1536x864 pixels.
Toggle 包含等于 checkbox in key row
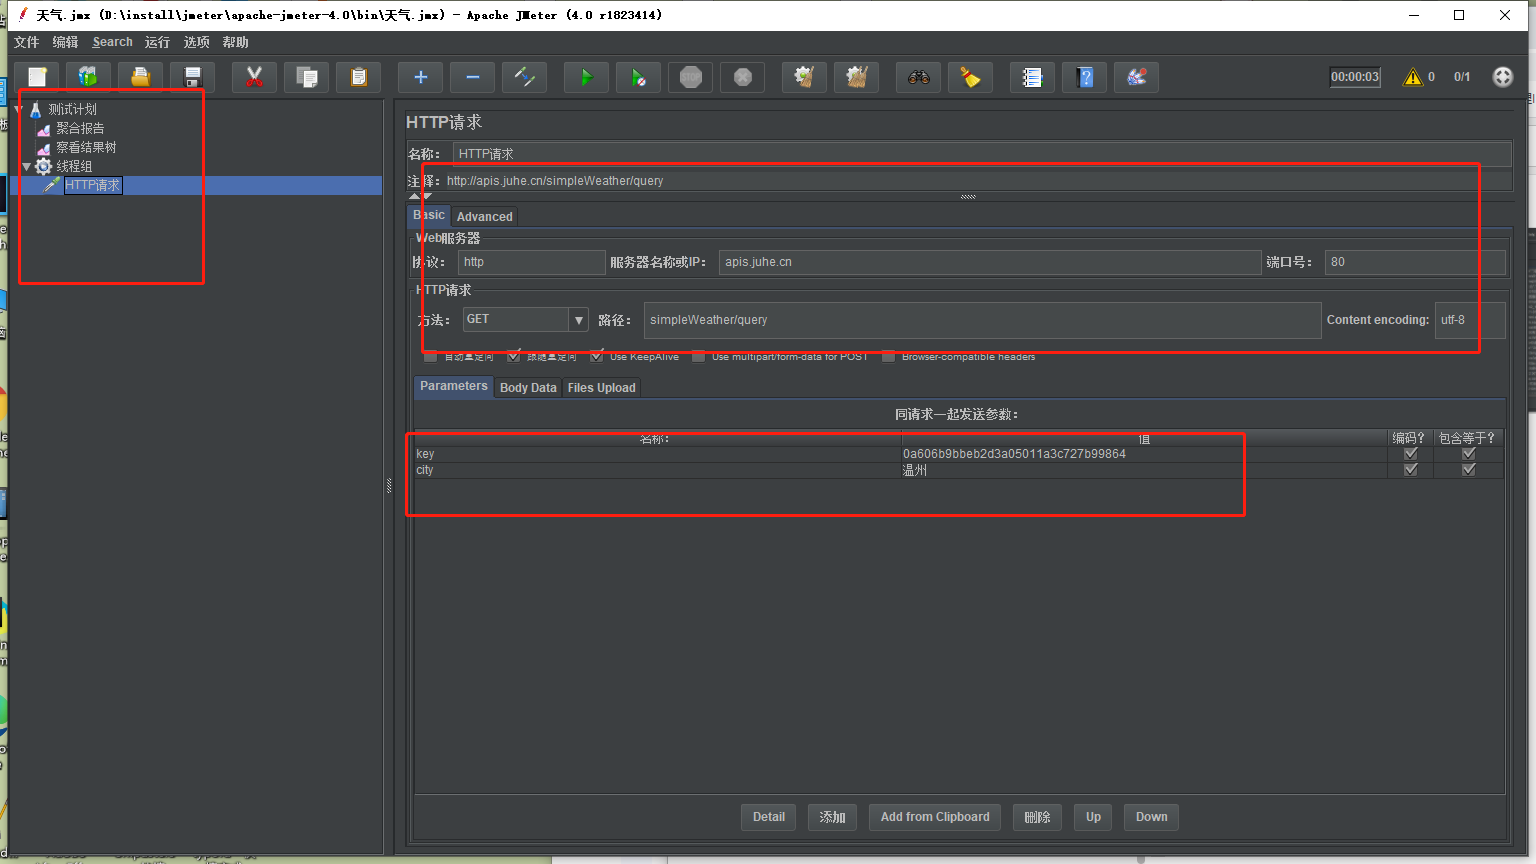click(x=1469, y=454)
